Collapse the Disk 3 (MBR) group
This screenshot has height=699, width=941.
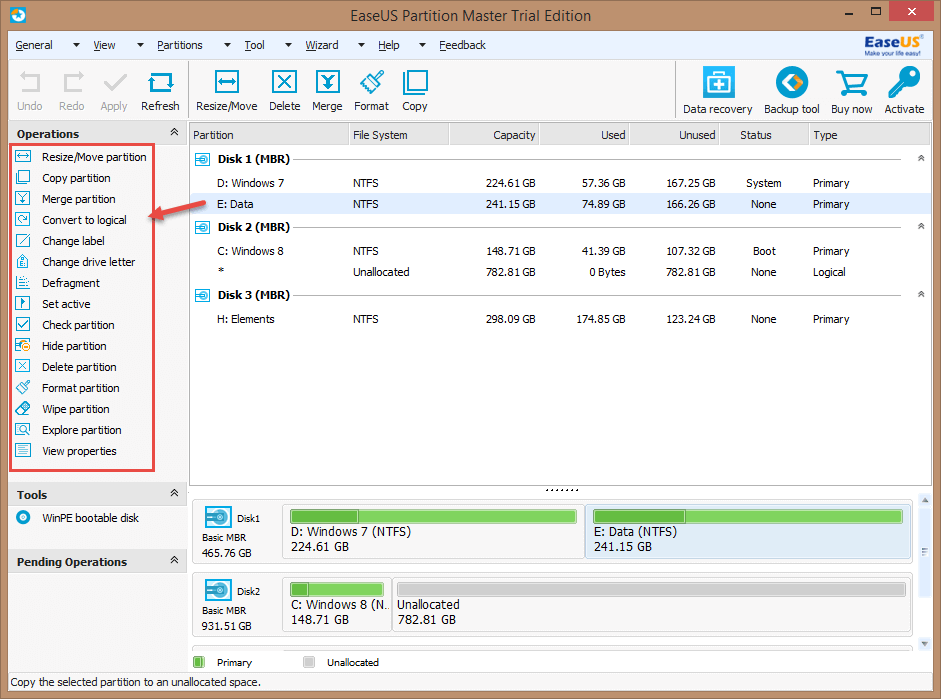pyautogui.click(x=921, y=295)
